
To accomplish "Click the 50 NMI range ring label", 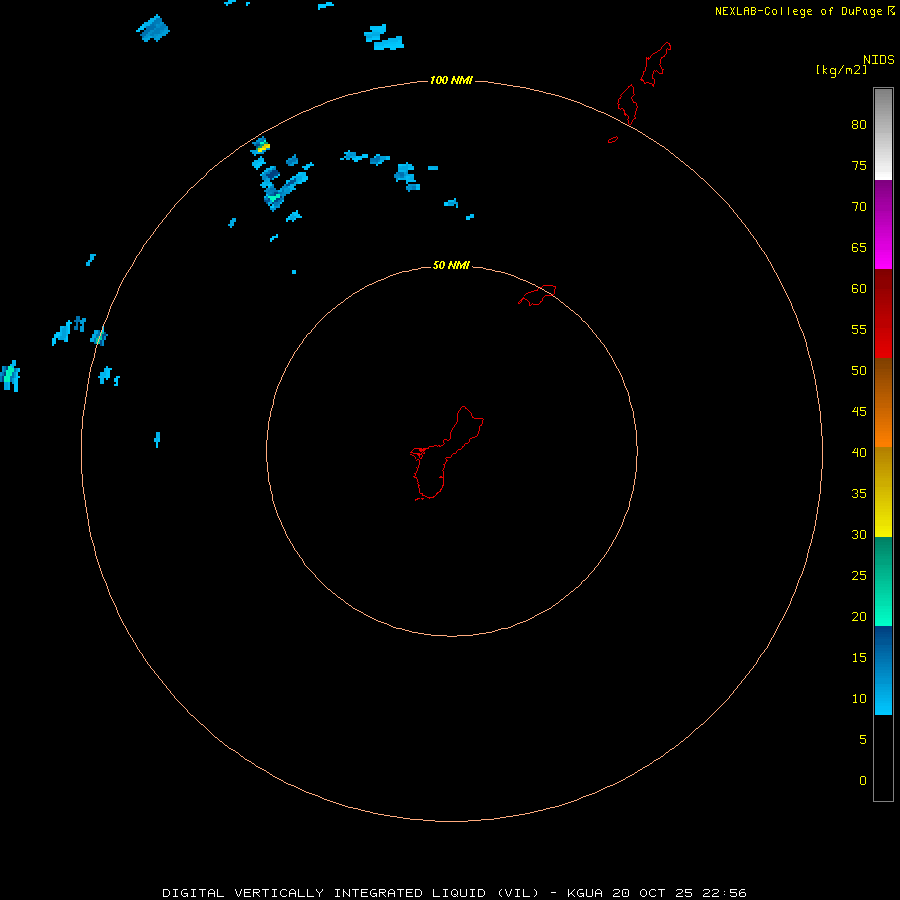I will [451, 265].
